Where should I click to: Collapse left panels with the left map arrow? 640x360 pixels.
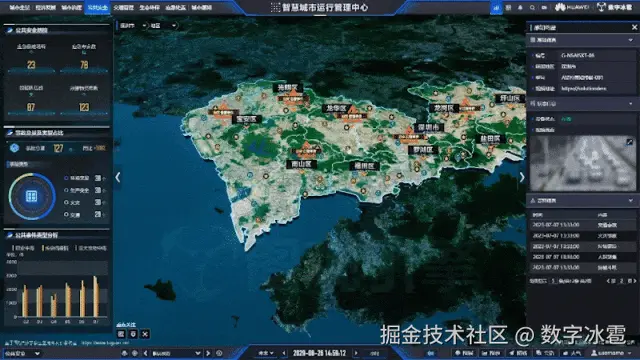118,177
